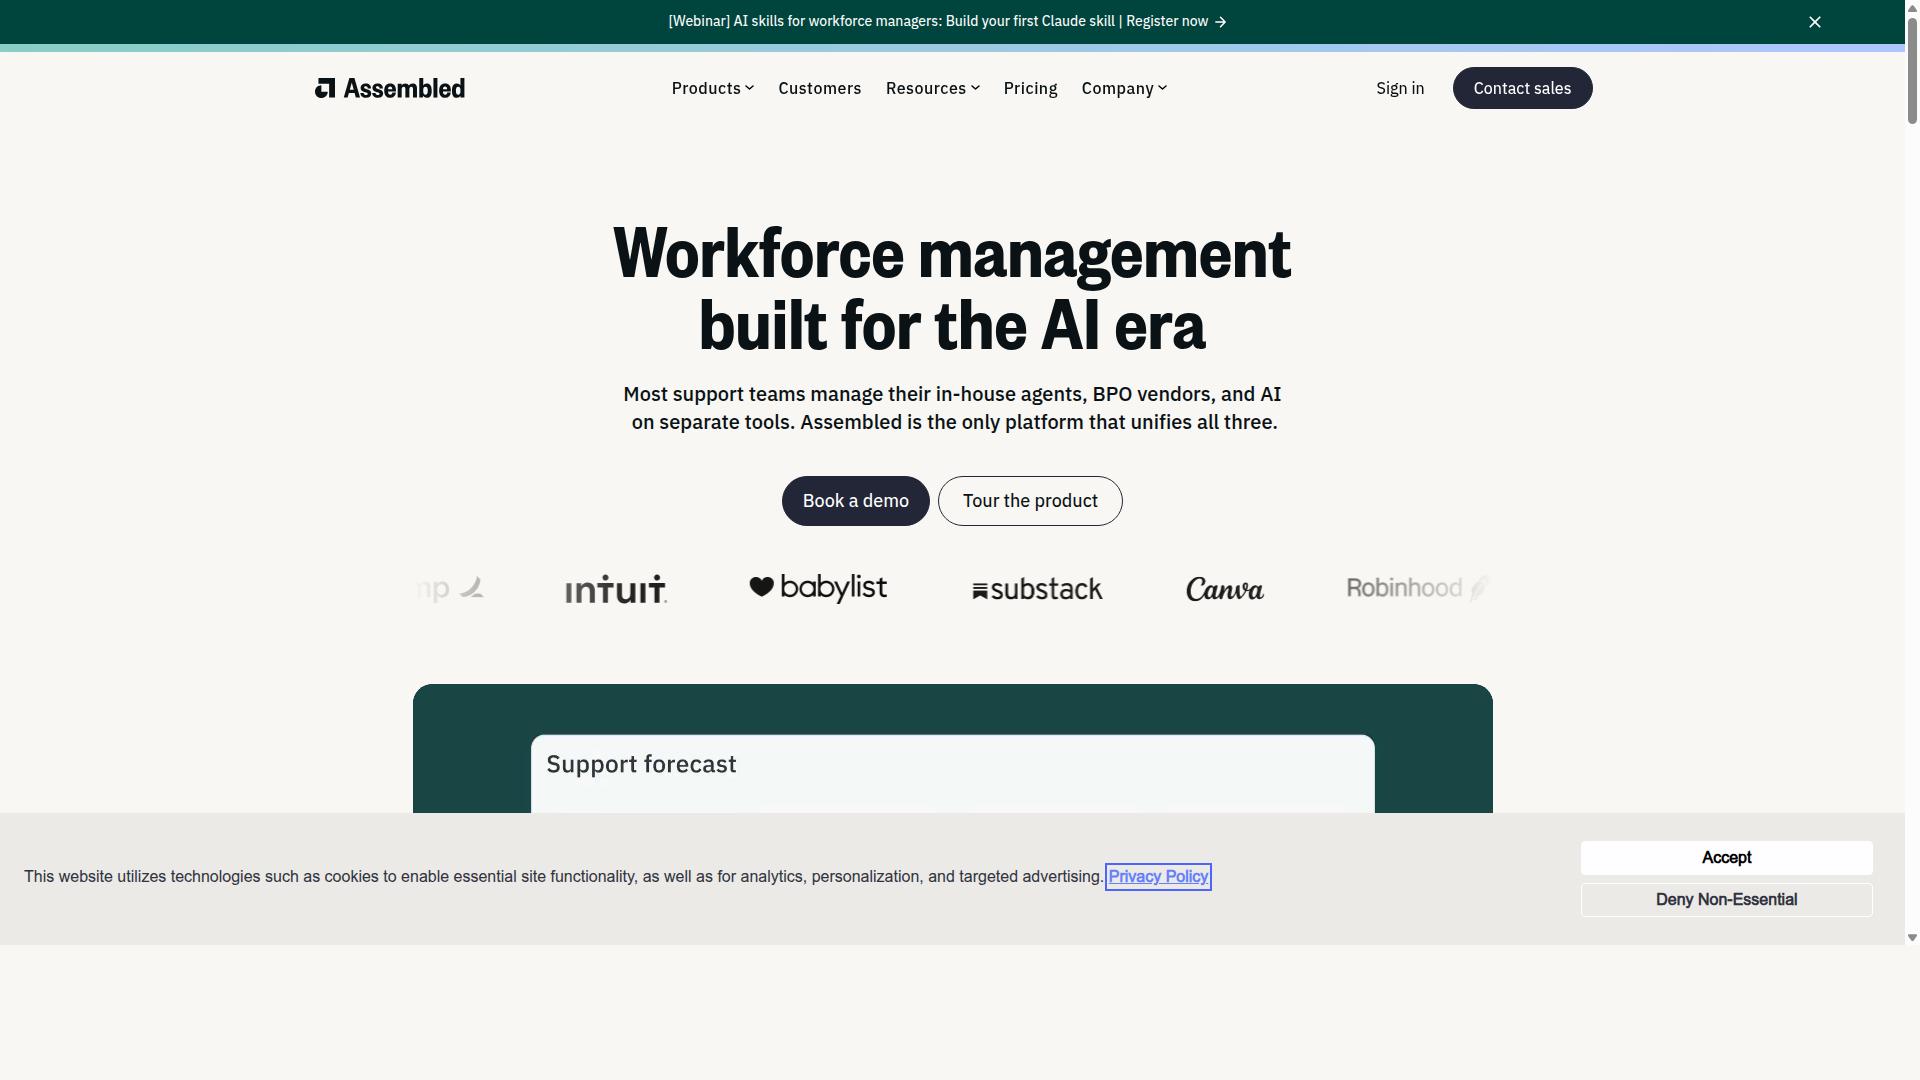Click the Workforce management headline text
This screenshot has height=1080, width=1920.
(952, 289)
